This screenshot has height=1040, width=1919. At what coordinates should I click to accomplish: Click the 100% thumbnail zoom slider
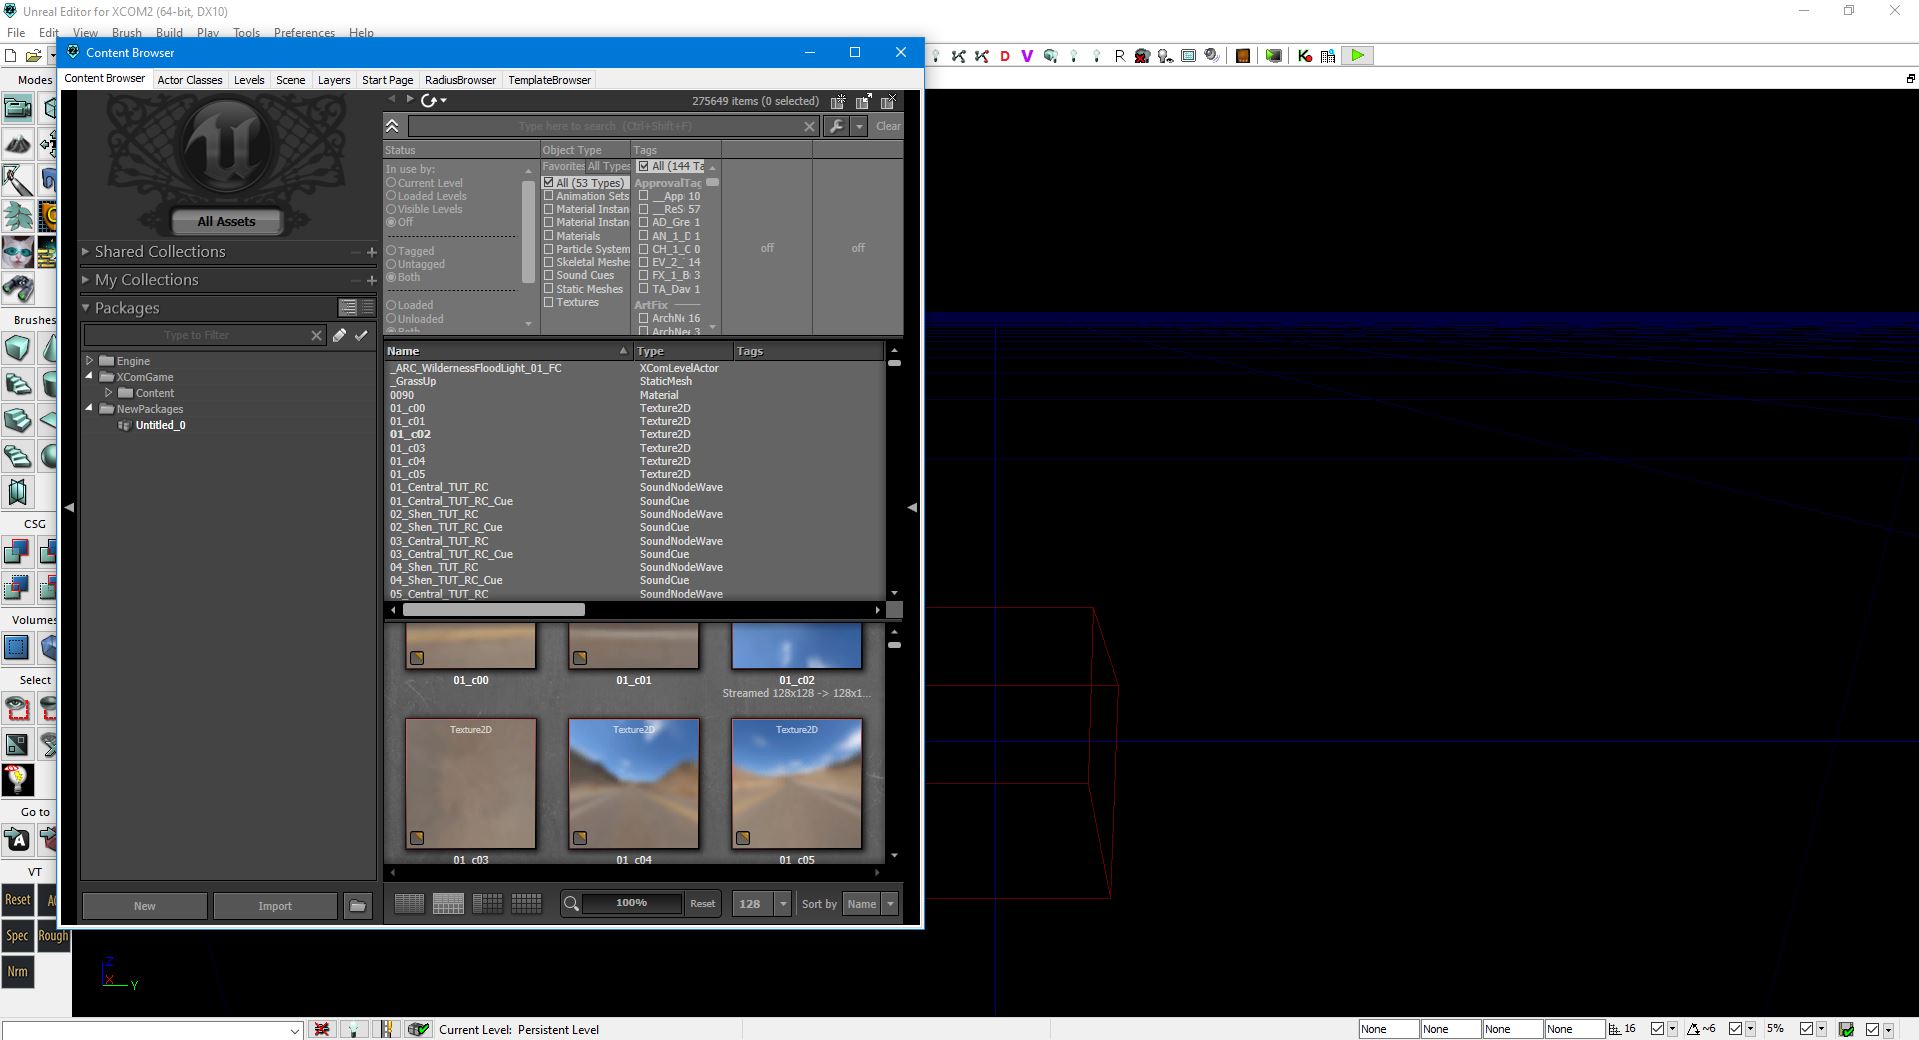631,903
